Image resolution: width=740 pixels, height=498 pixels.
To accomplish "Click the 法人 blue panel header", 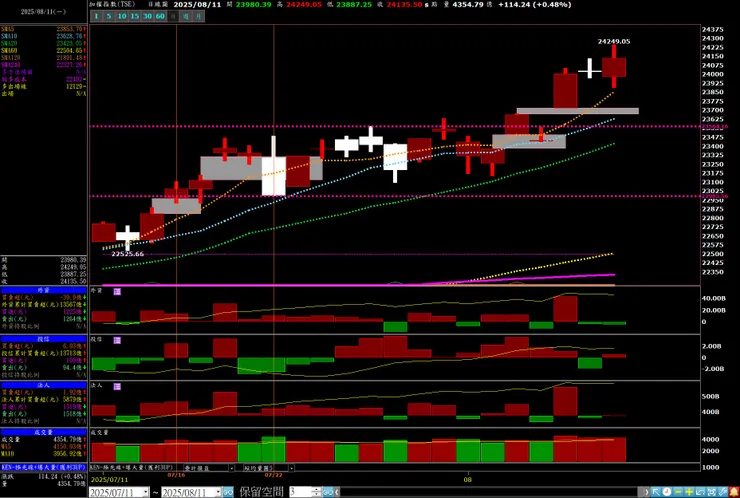I will point(43,385).
